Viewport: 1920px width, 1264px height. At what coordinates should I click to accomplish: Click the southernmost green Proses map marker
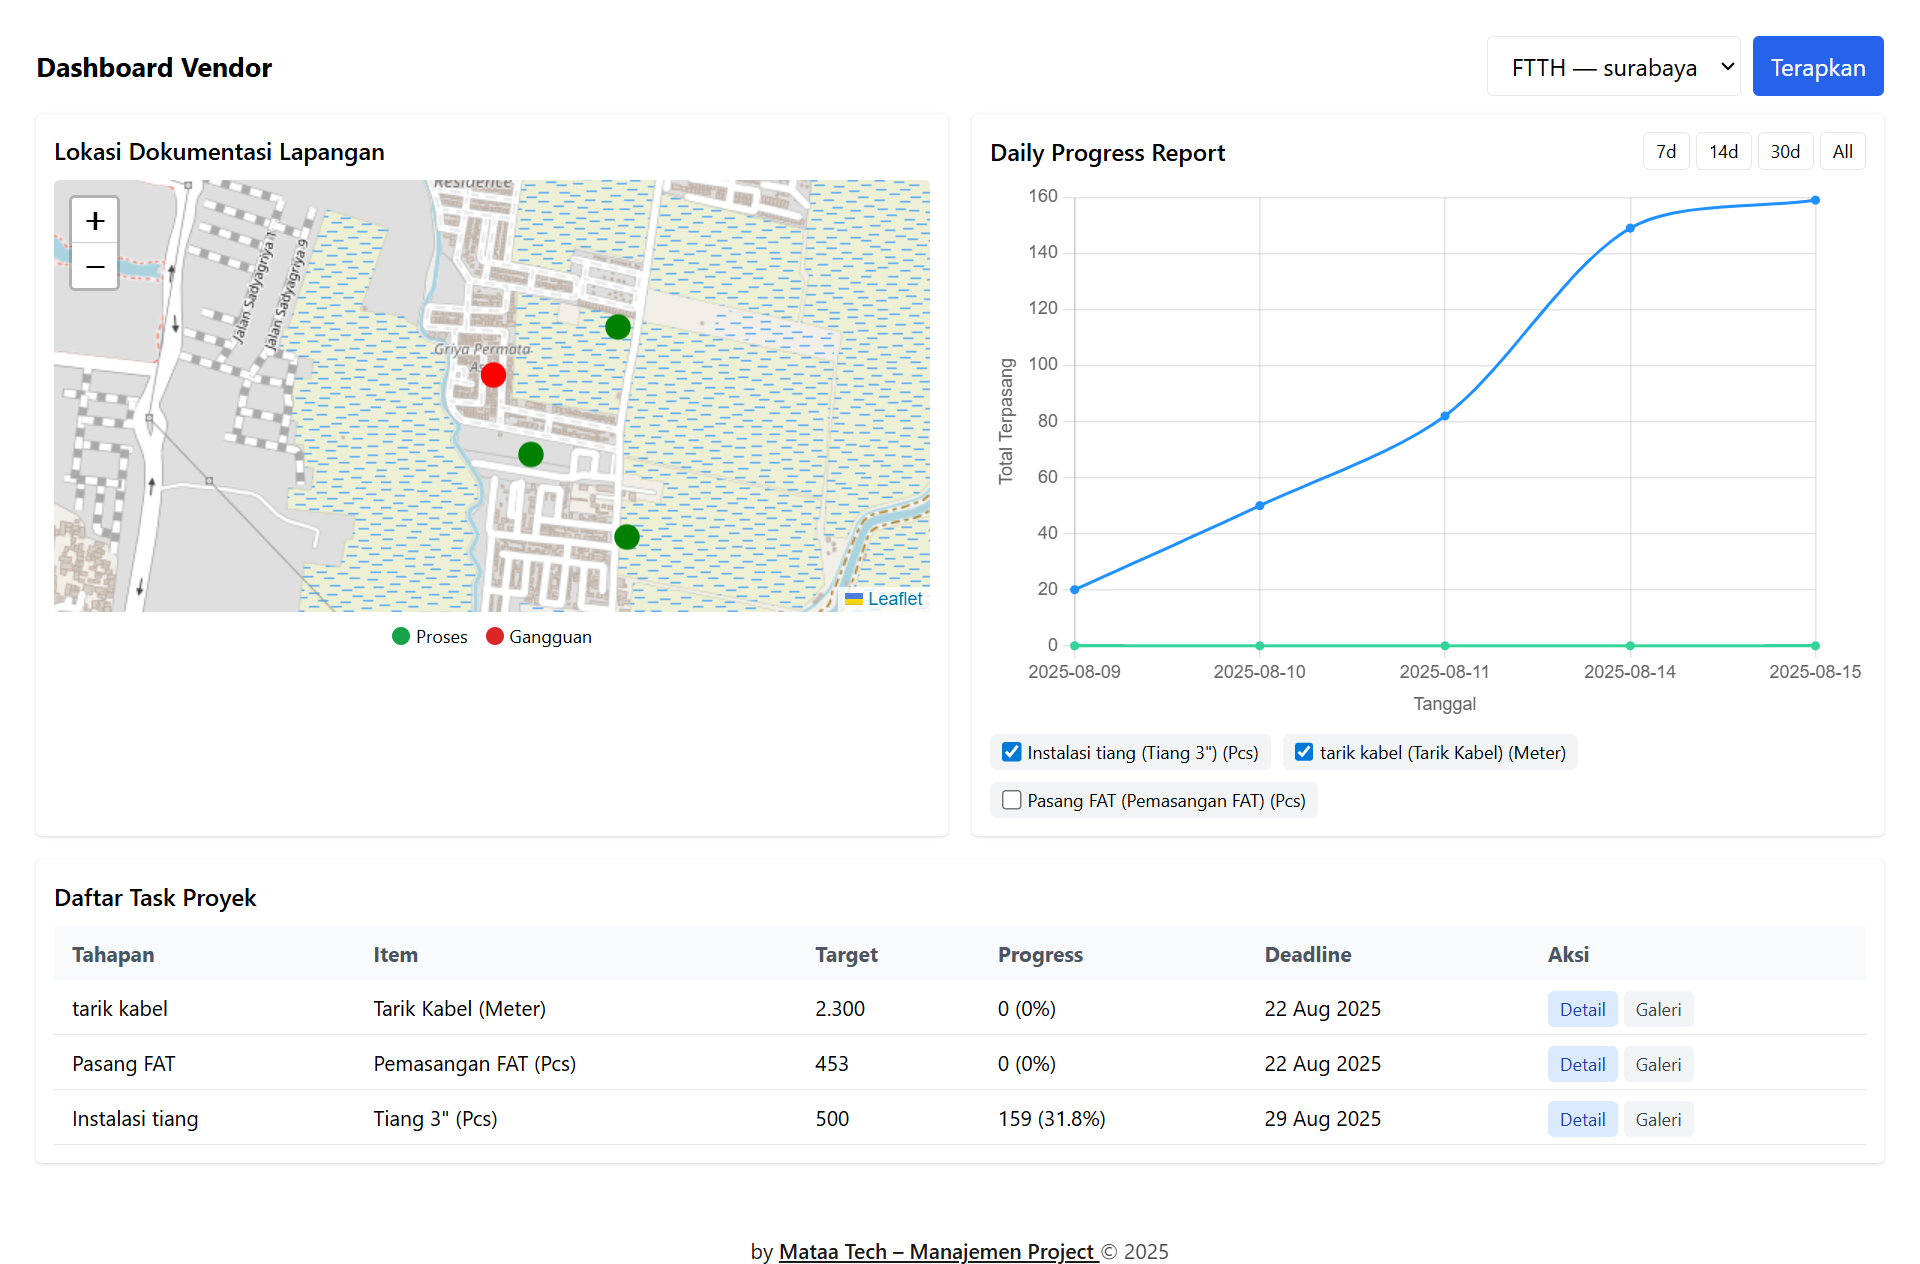coord(627,537)
